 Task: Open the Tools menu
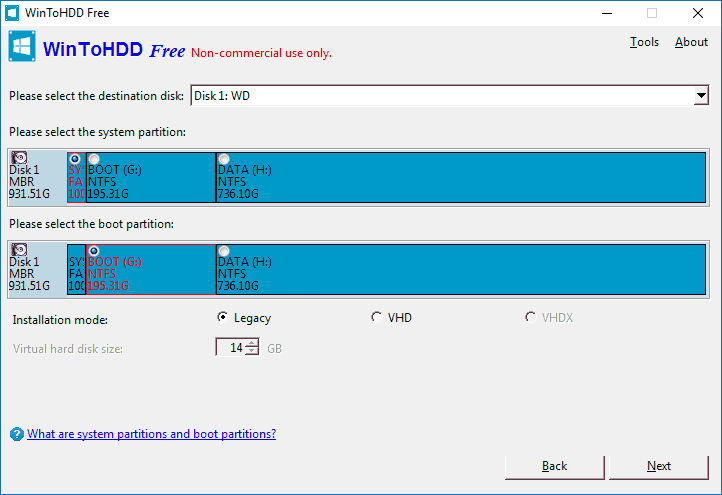pyautogui.click(x=644, y=42)
